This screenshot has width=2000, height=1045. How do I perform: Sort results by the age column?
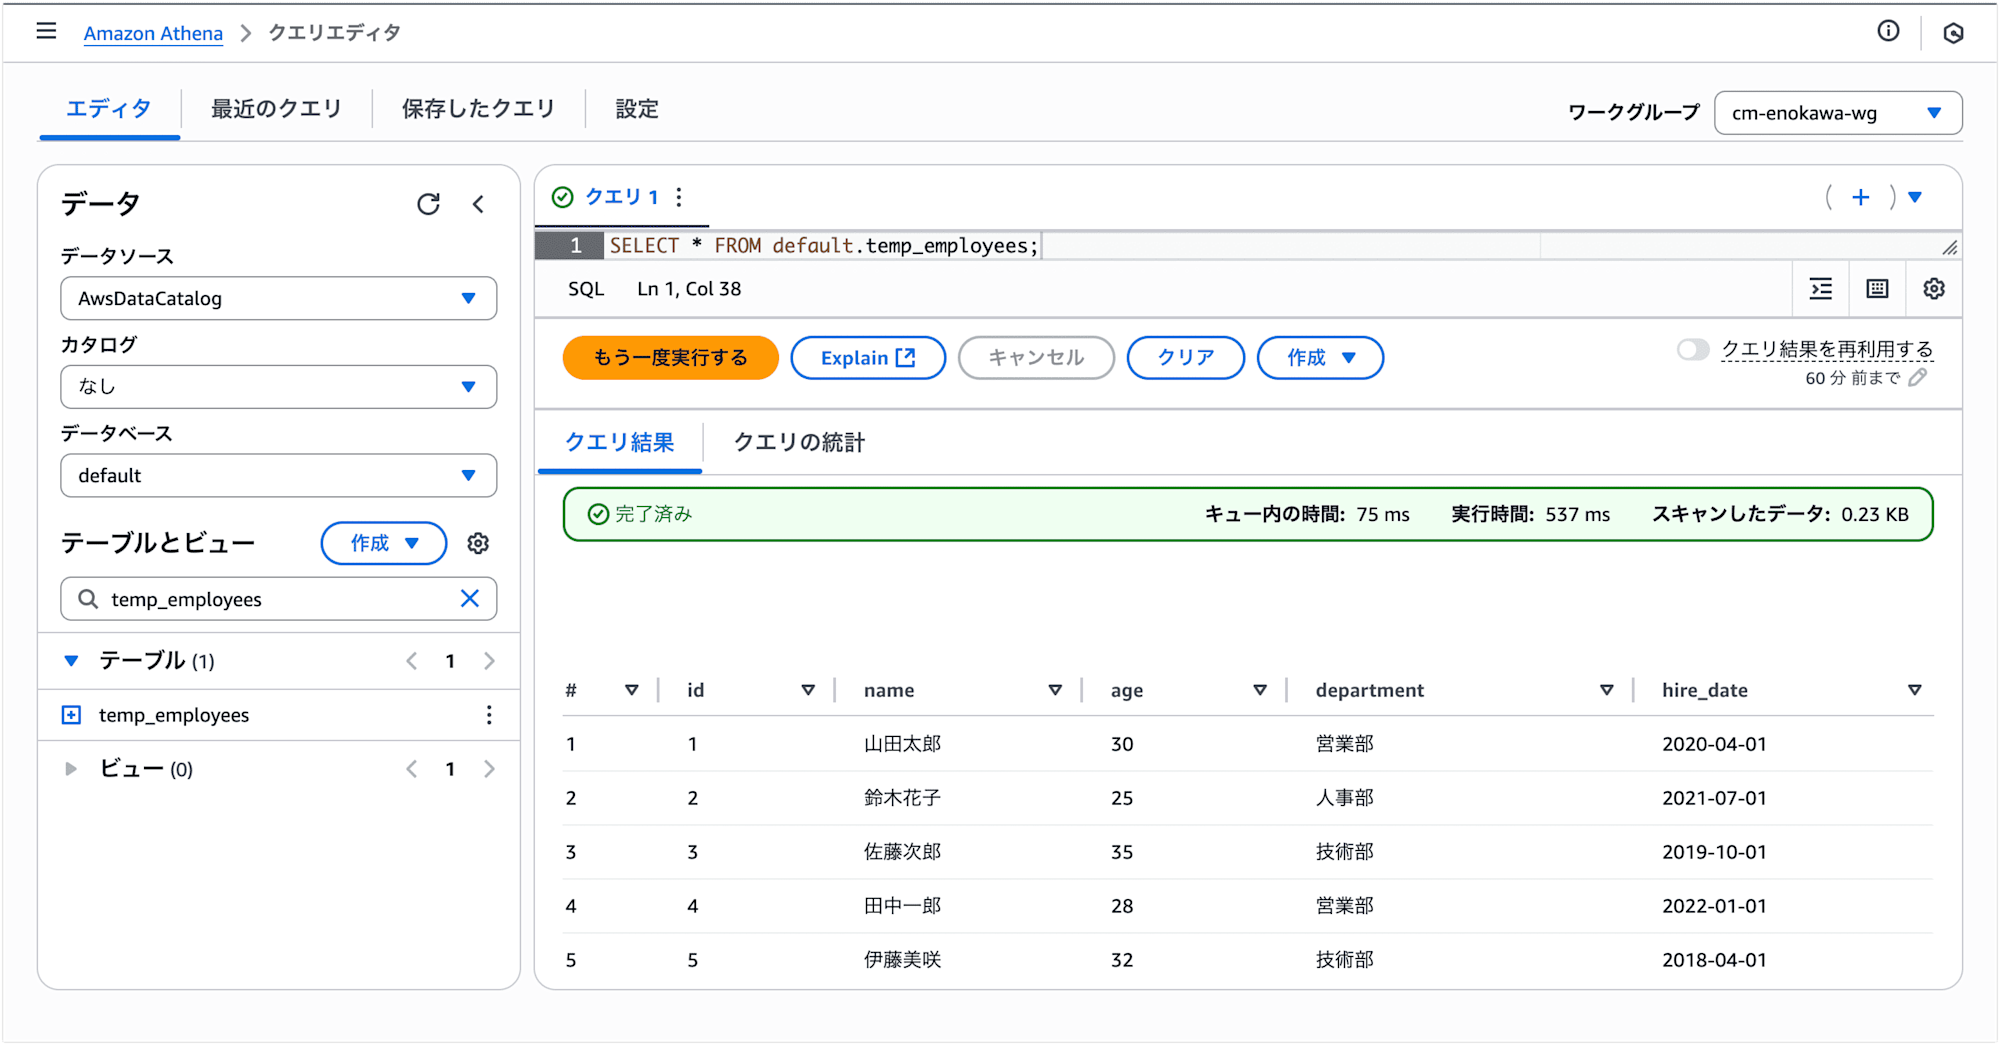pos(1260,690)
